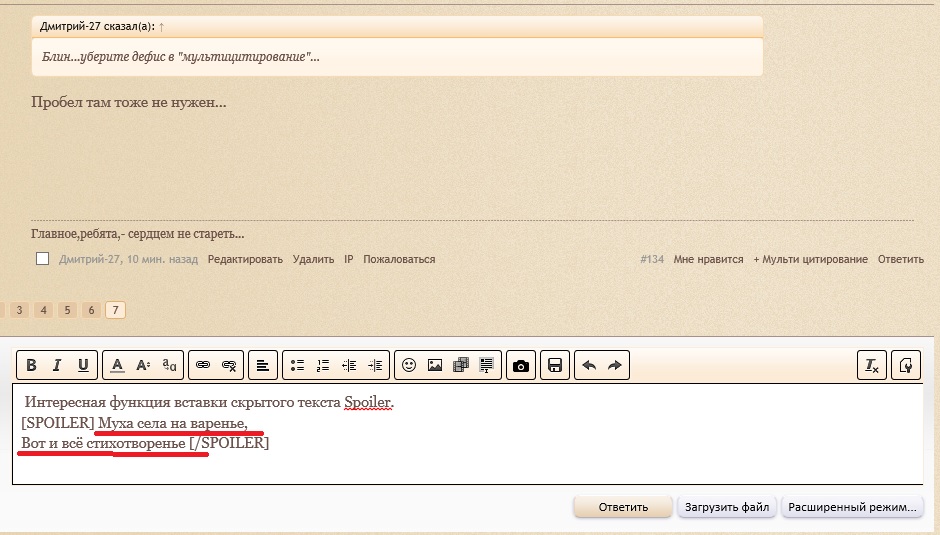
Task: Insert an image via picture icon
Action: click(435, 365)
